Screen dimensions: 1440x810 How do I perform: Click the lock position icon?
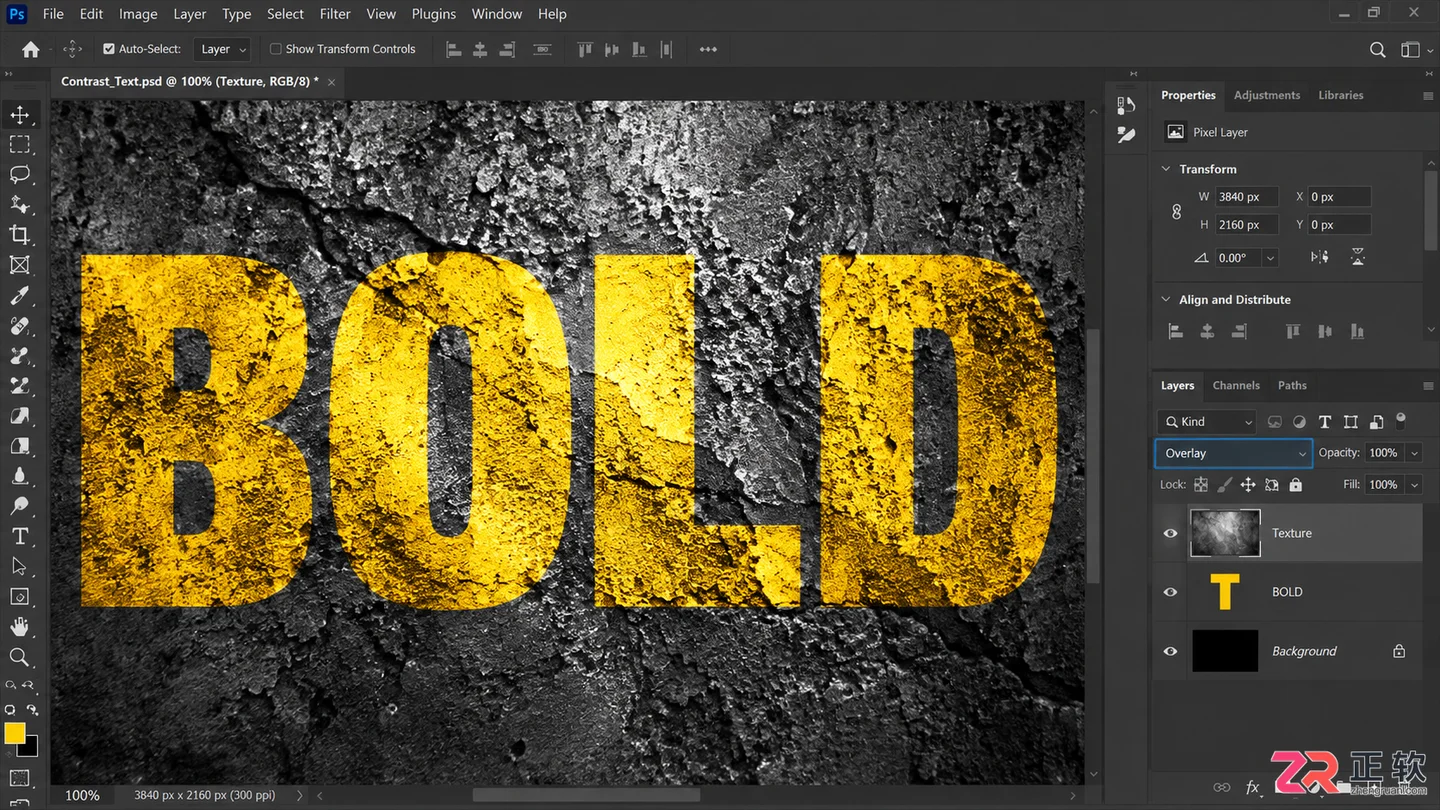click(1248, 485)
